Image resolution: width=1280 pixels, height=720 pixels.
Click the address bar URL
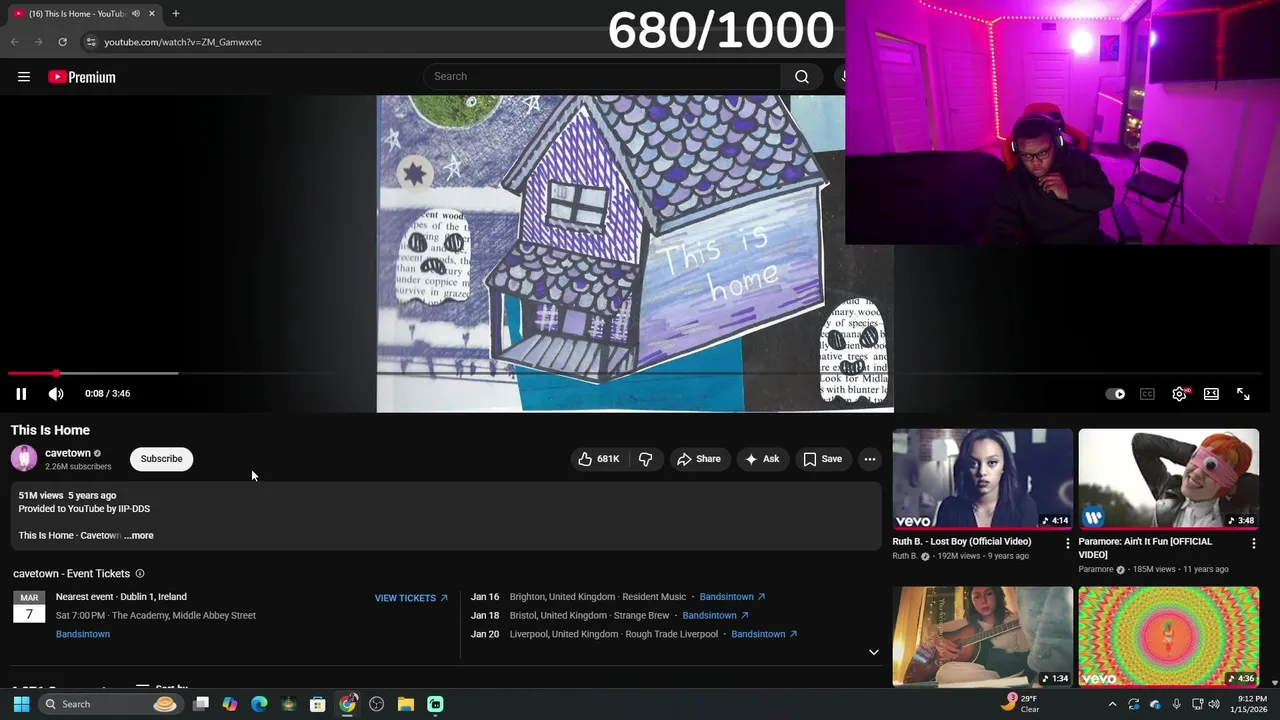(183, 42)
